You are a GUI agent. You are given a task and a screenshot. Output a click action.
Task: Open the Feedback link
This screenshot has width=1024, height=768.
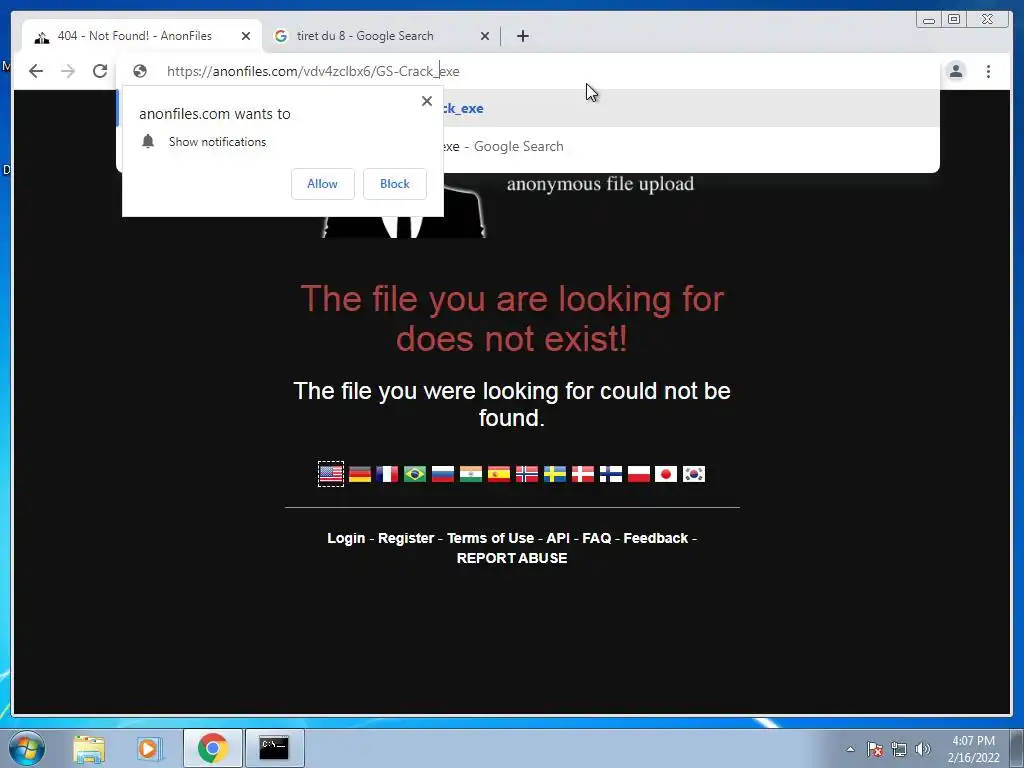[x=656, y=538]
